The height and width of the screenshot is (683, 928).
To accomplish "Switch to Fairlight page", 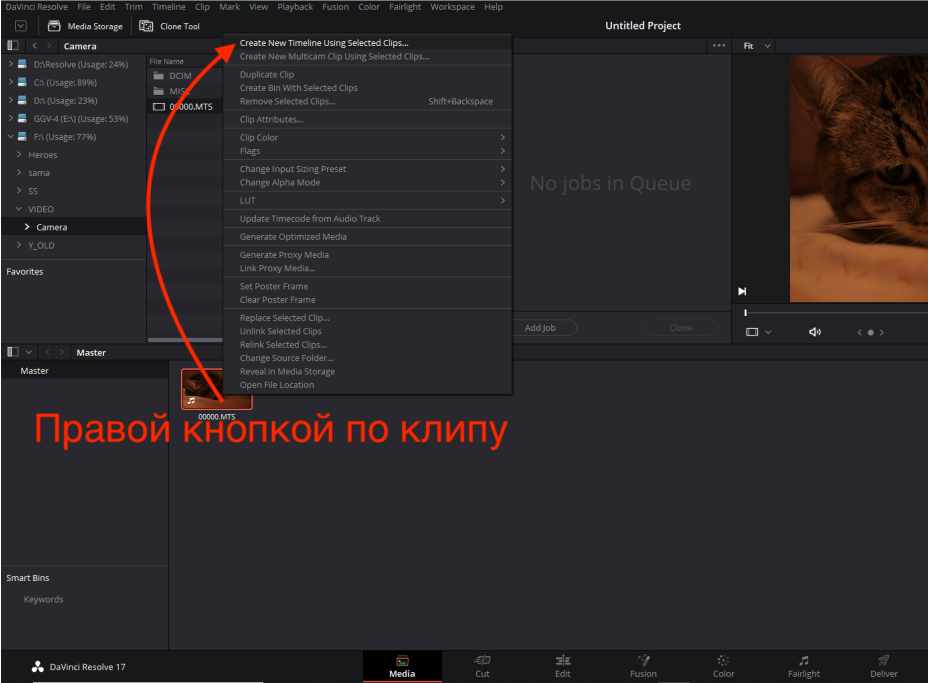I will point(804,666).
